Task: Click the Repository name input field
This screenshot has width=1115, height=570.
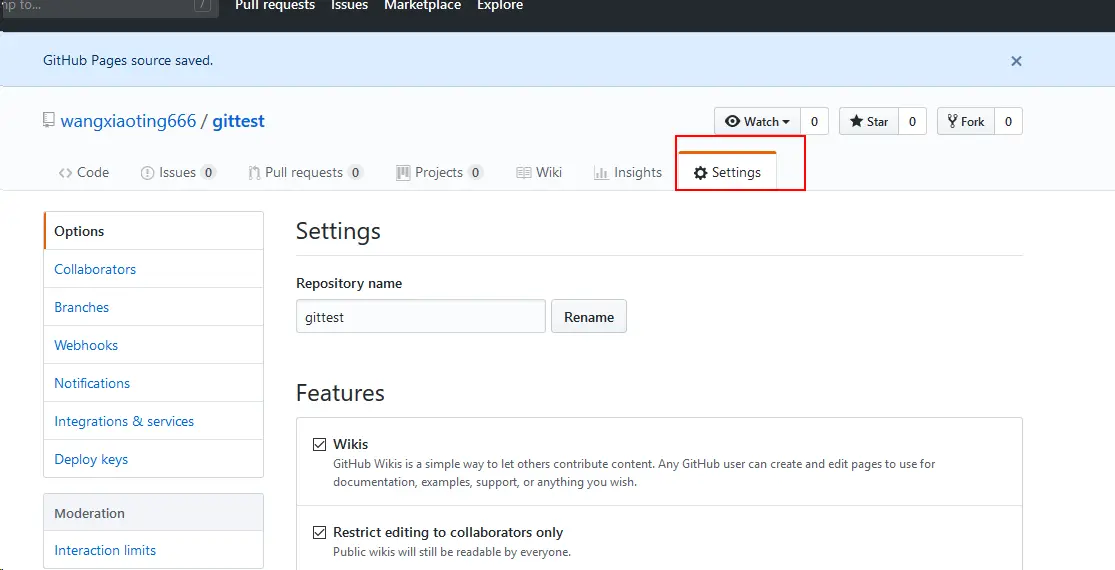Action: [421, 316]
